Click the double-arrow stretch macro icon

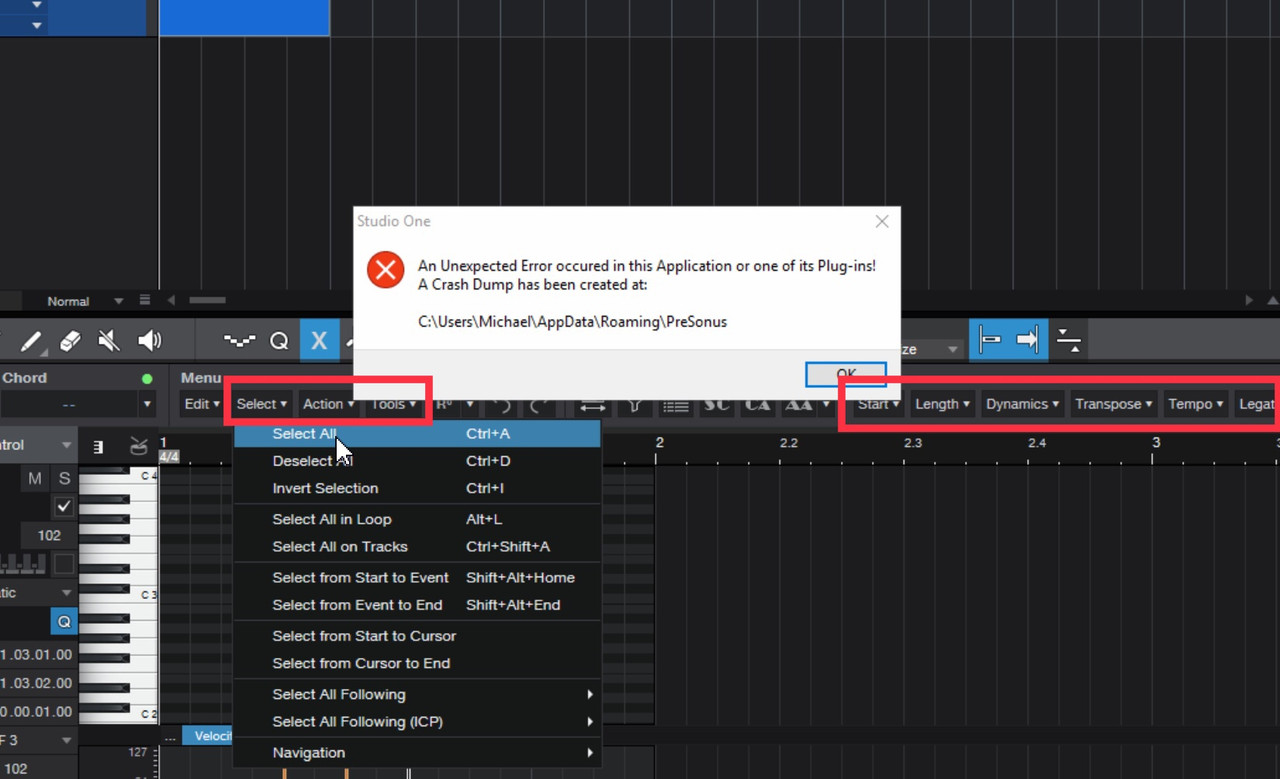tap(592, 404)
